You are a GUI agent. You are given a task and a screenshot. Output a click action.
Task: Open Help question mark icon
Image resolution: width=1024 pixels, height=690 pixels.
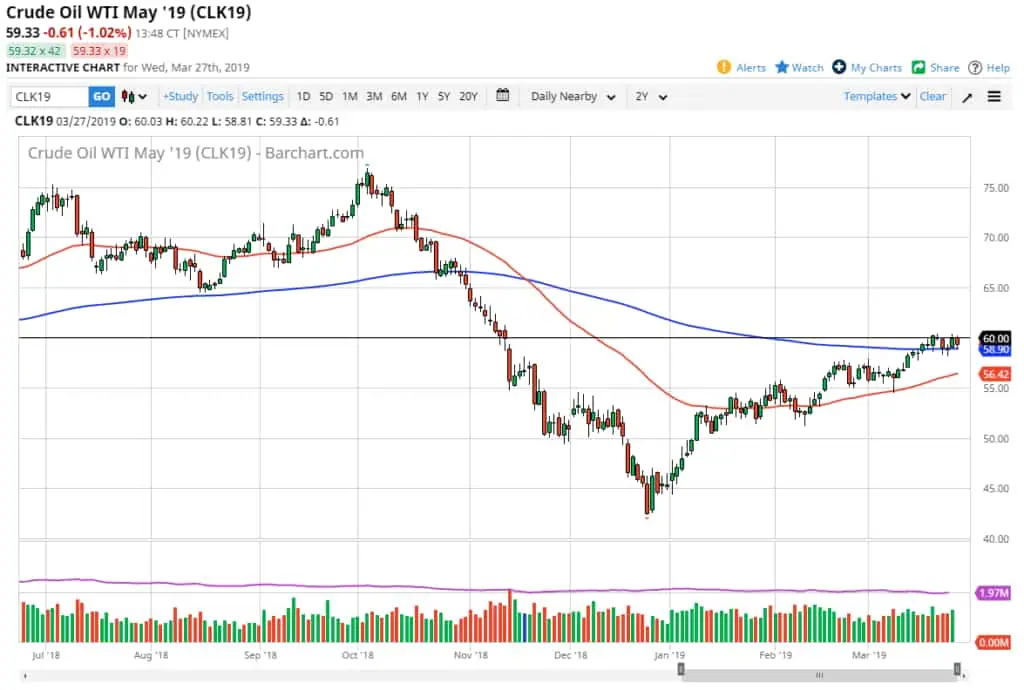pyautogui.click(x=975, y=68)
